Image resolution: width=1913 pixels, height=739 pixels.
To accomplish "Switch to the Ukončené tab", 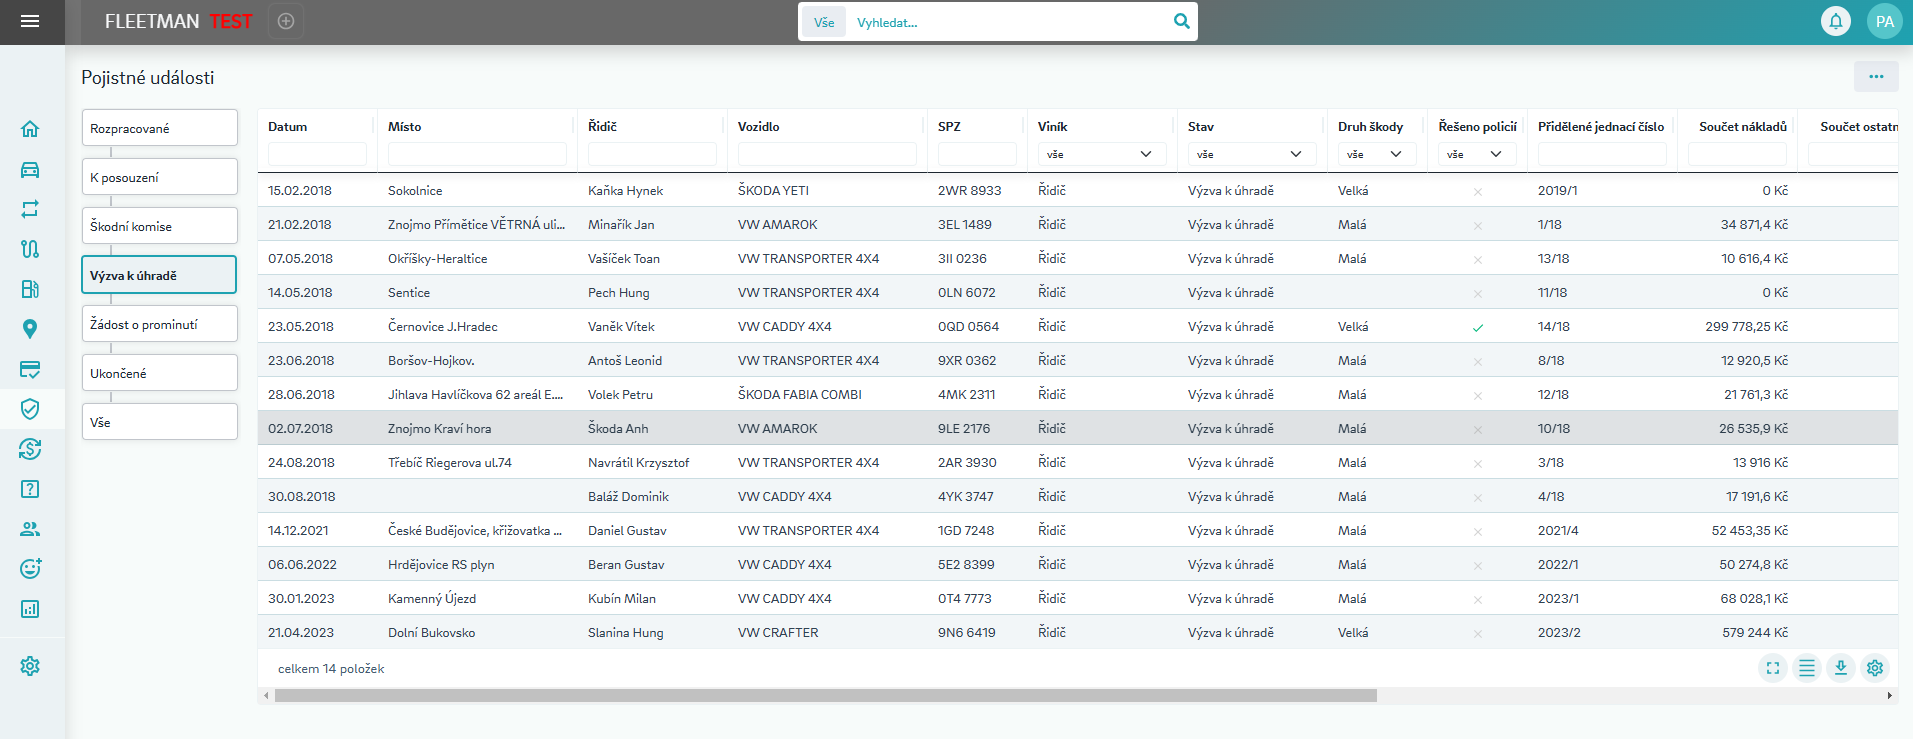I will 159,373.
